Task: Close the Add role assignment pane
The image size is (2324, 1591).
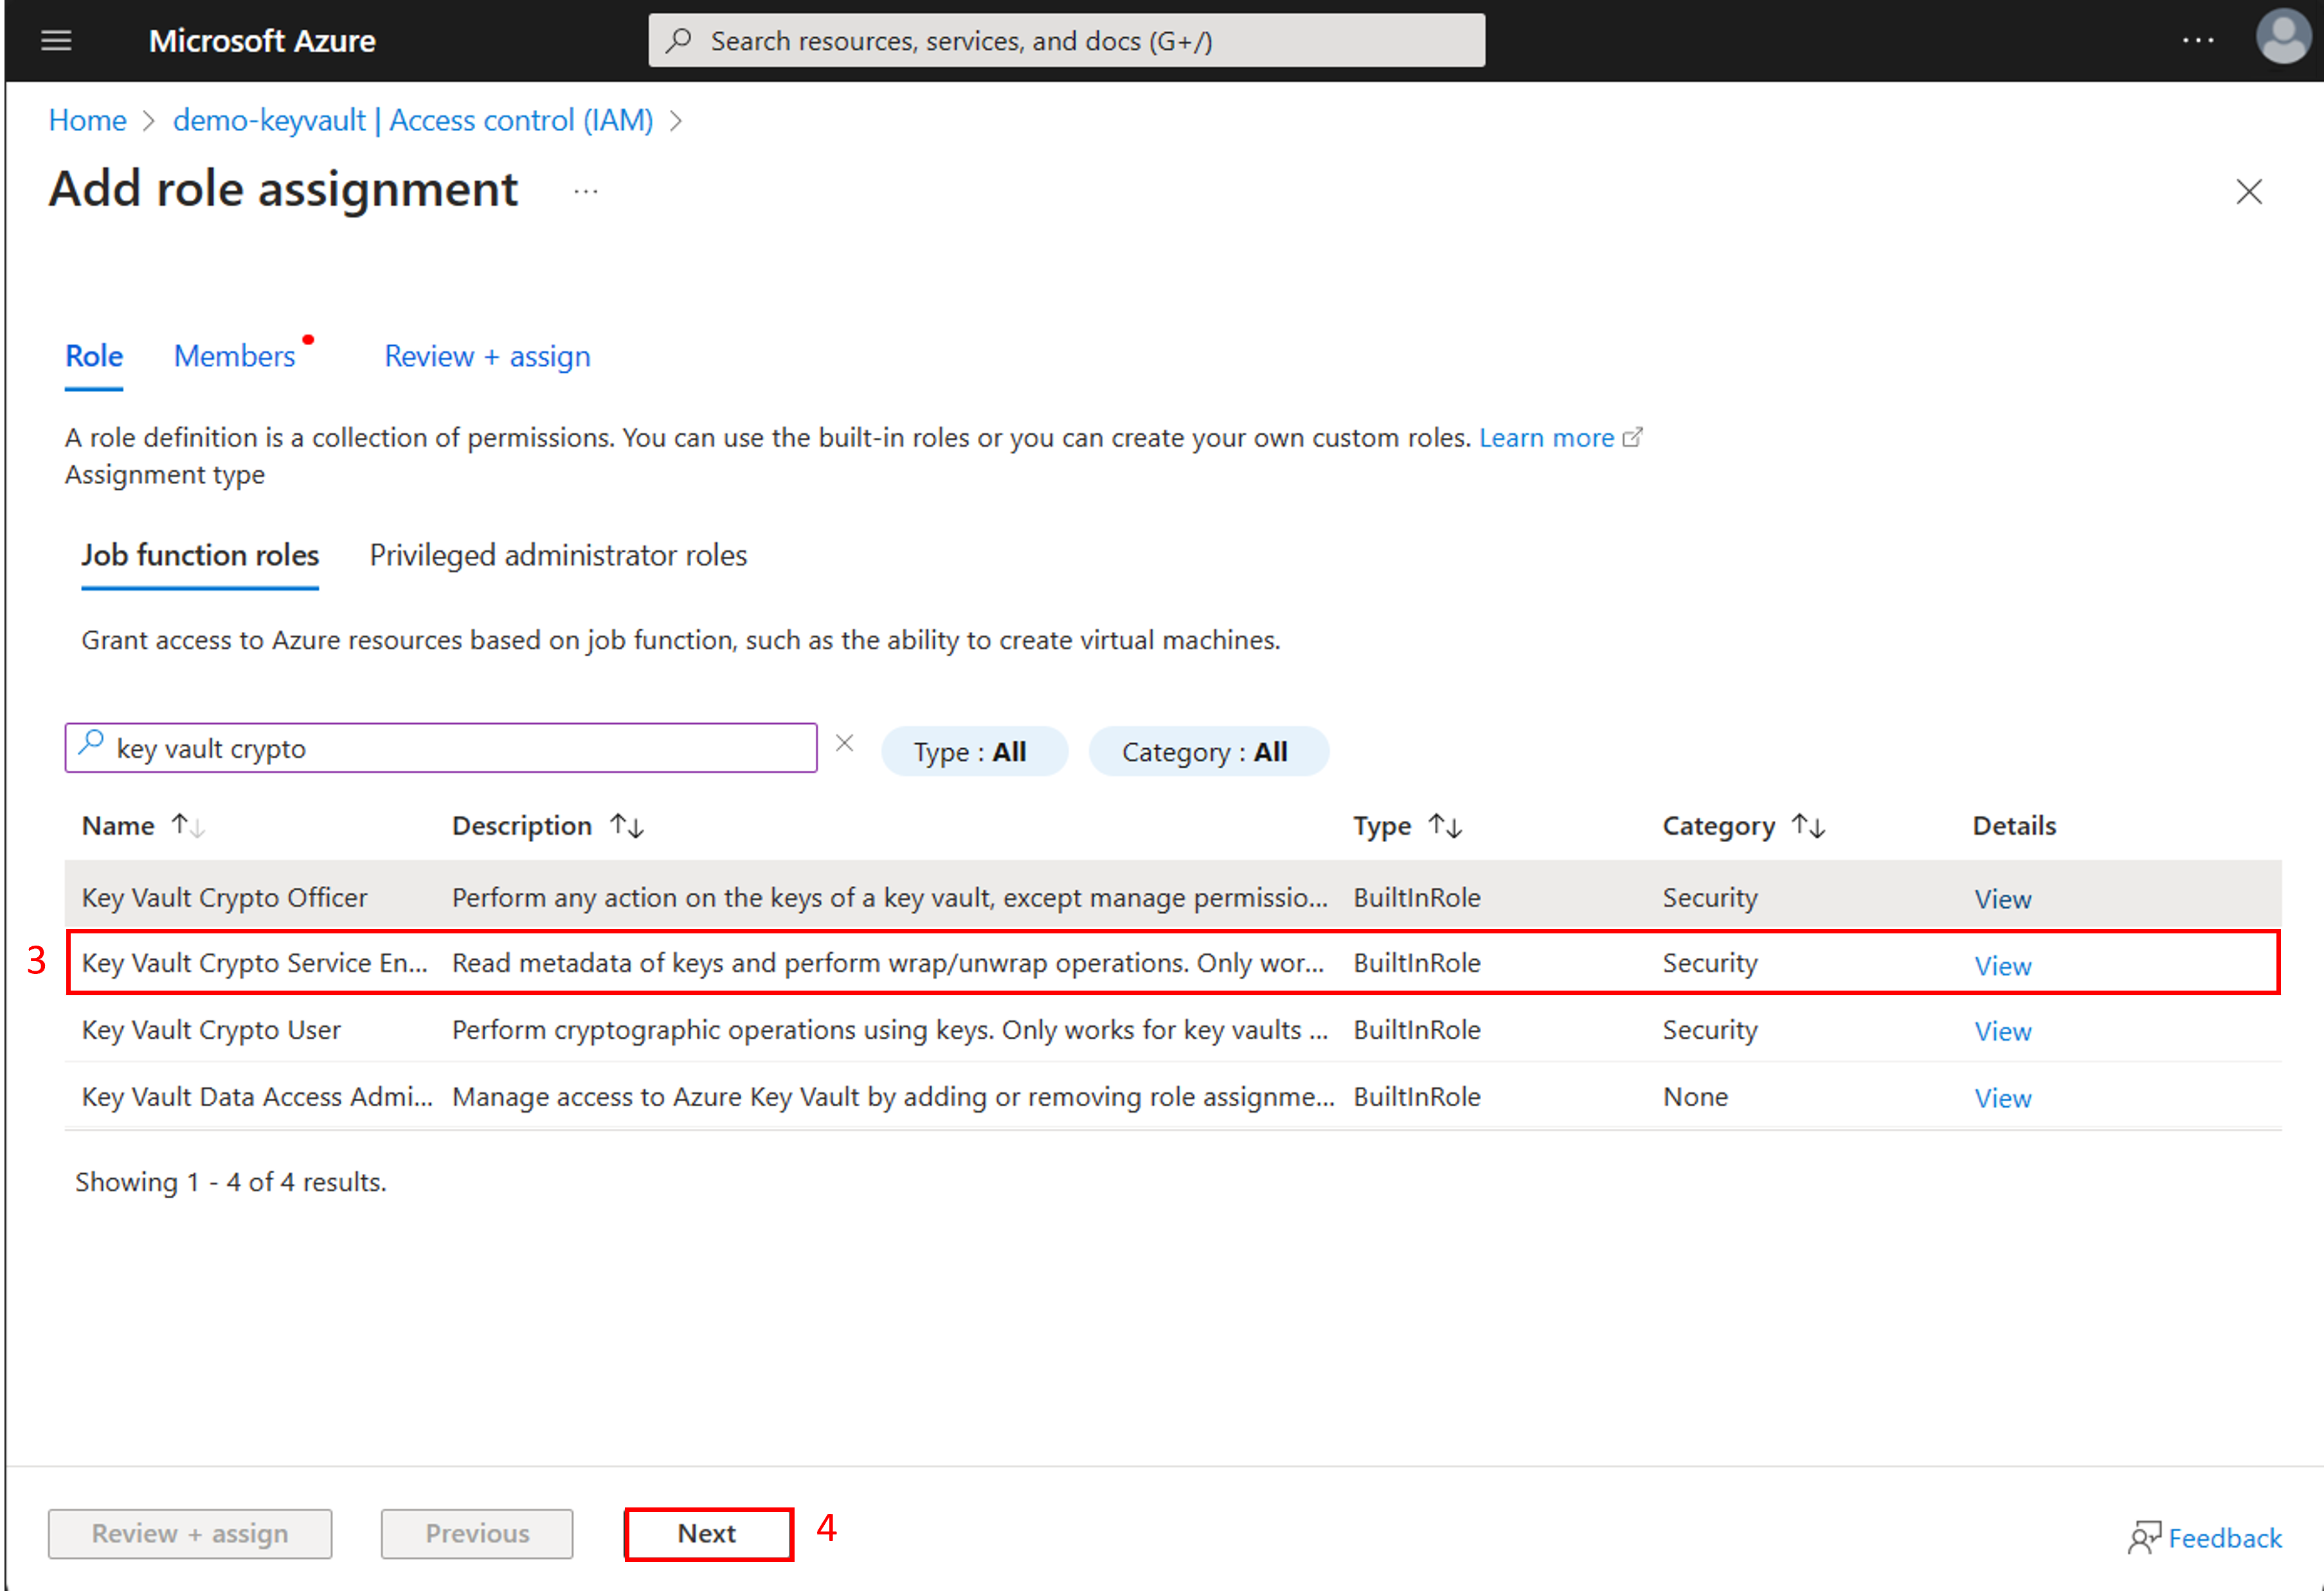Action: 2248,192
